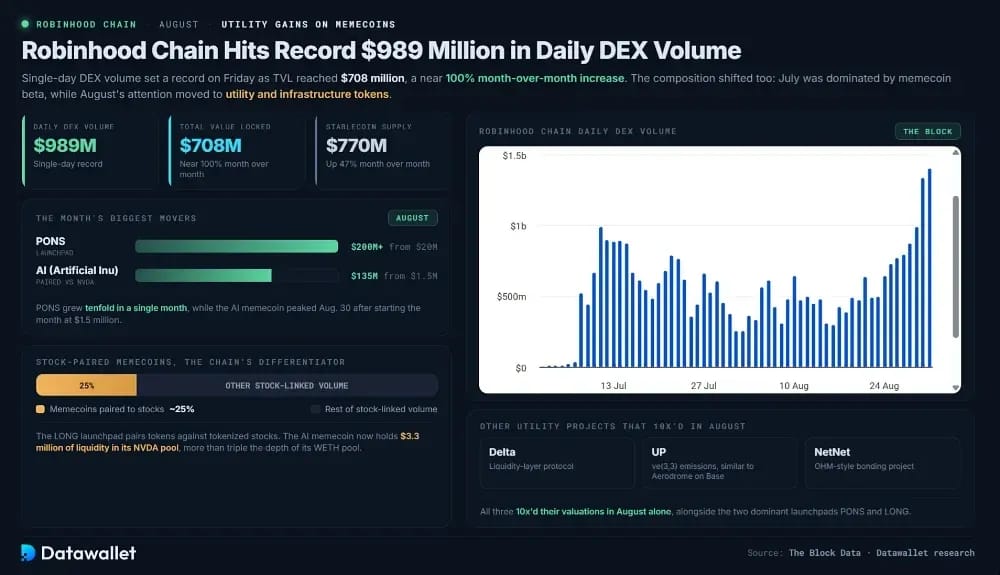This screenshot has height=575, width=1000.
Task: Click Datawallet research source text
Action: coord(925,553)
